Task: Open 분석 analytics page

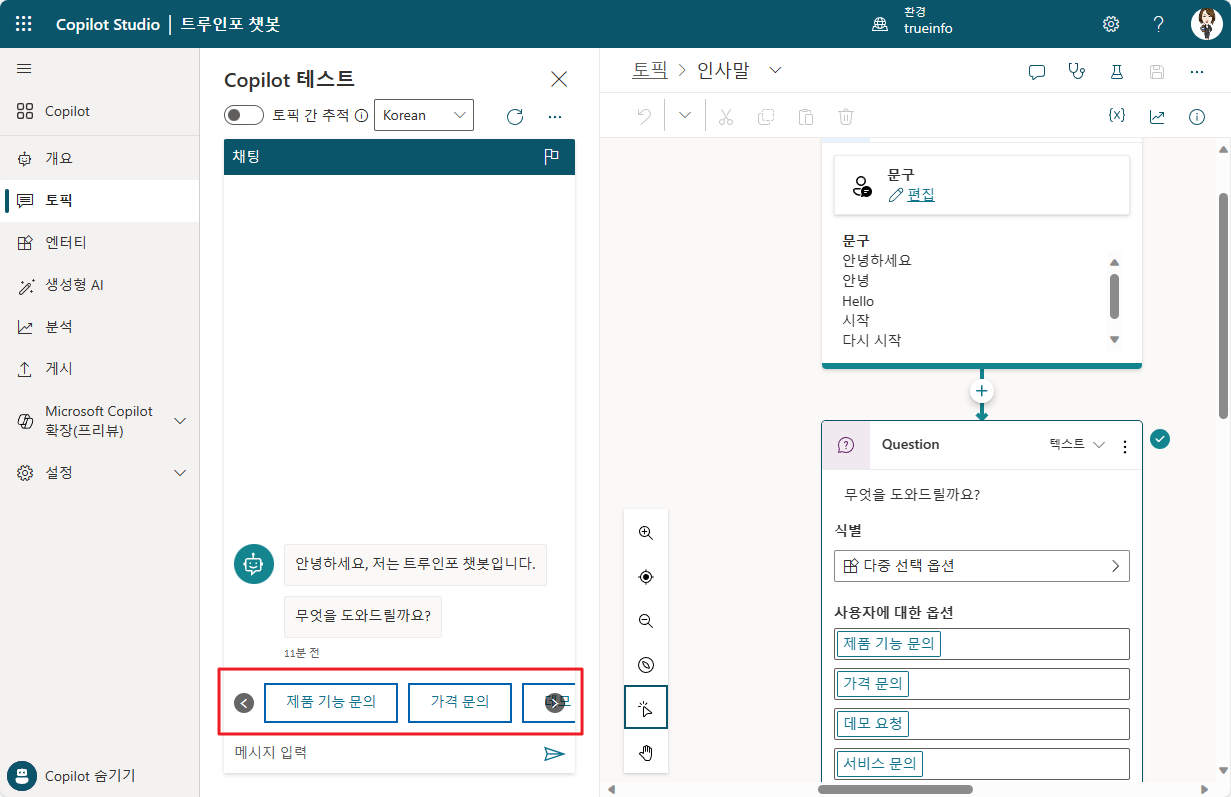Action: [x=100, y=327]
